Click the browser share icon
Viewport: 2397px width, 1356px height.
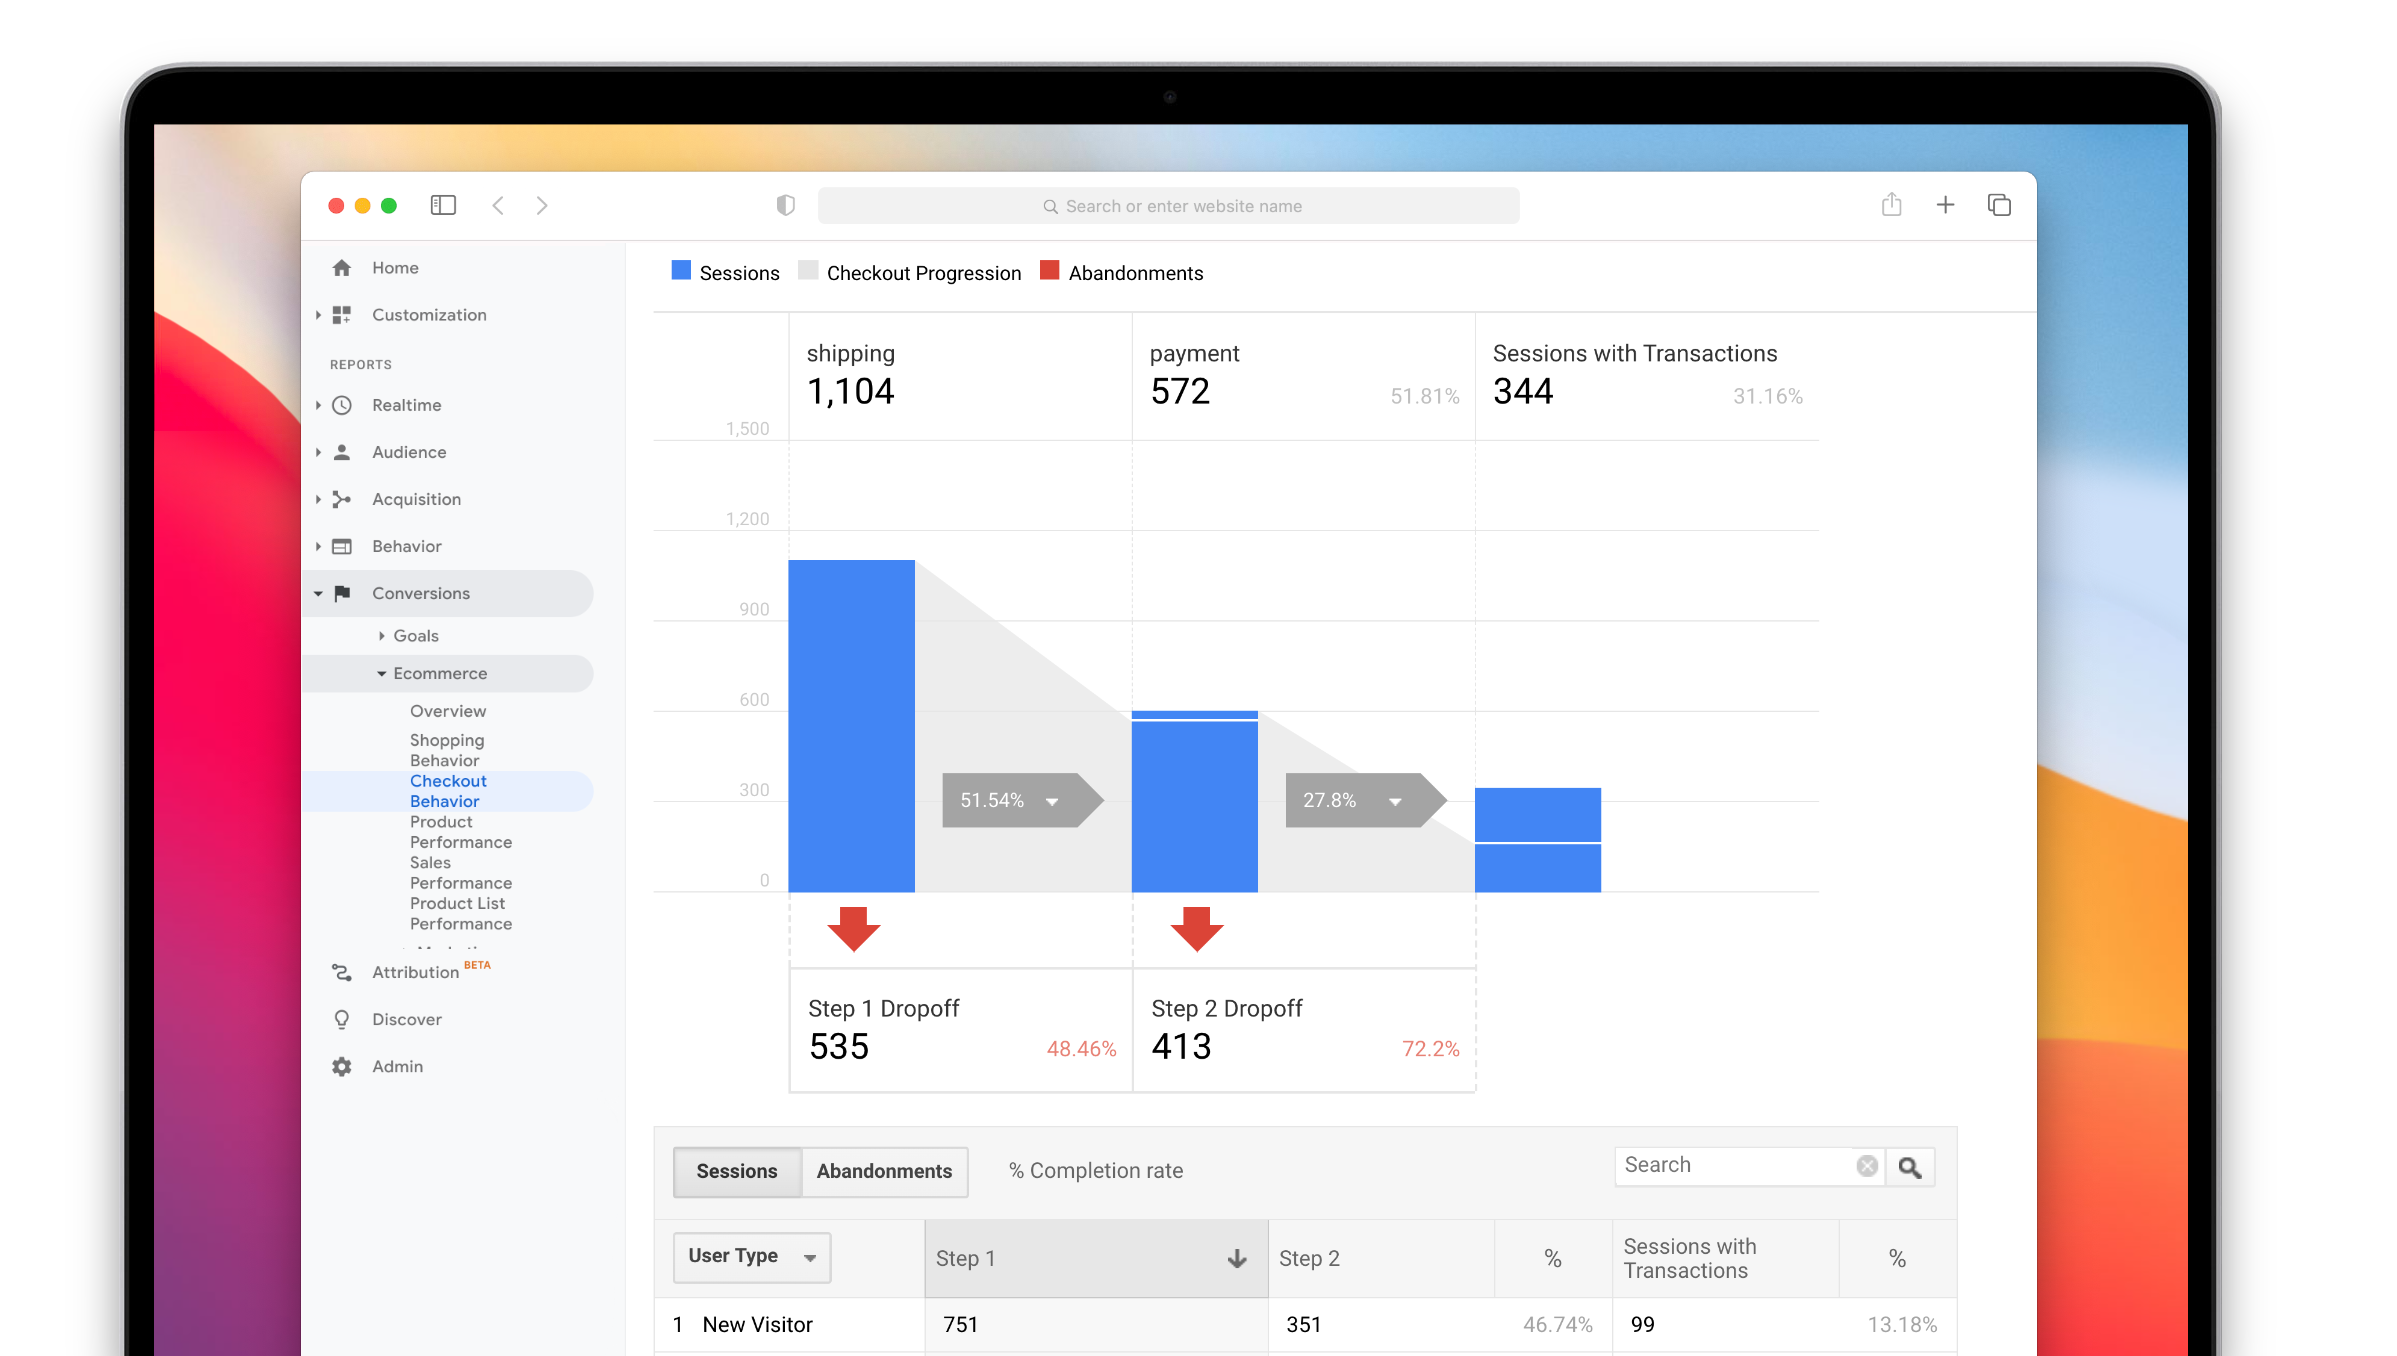tap(1891, 204)
